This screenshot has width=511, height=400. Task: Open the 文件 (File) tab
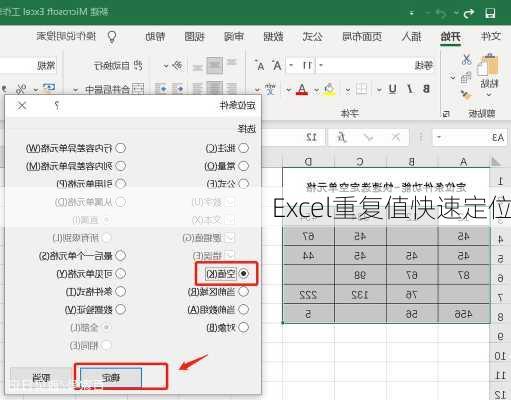(x=491, y=36)
